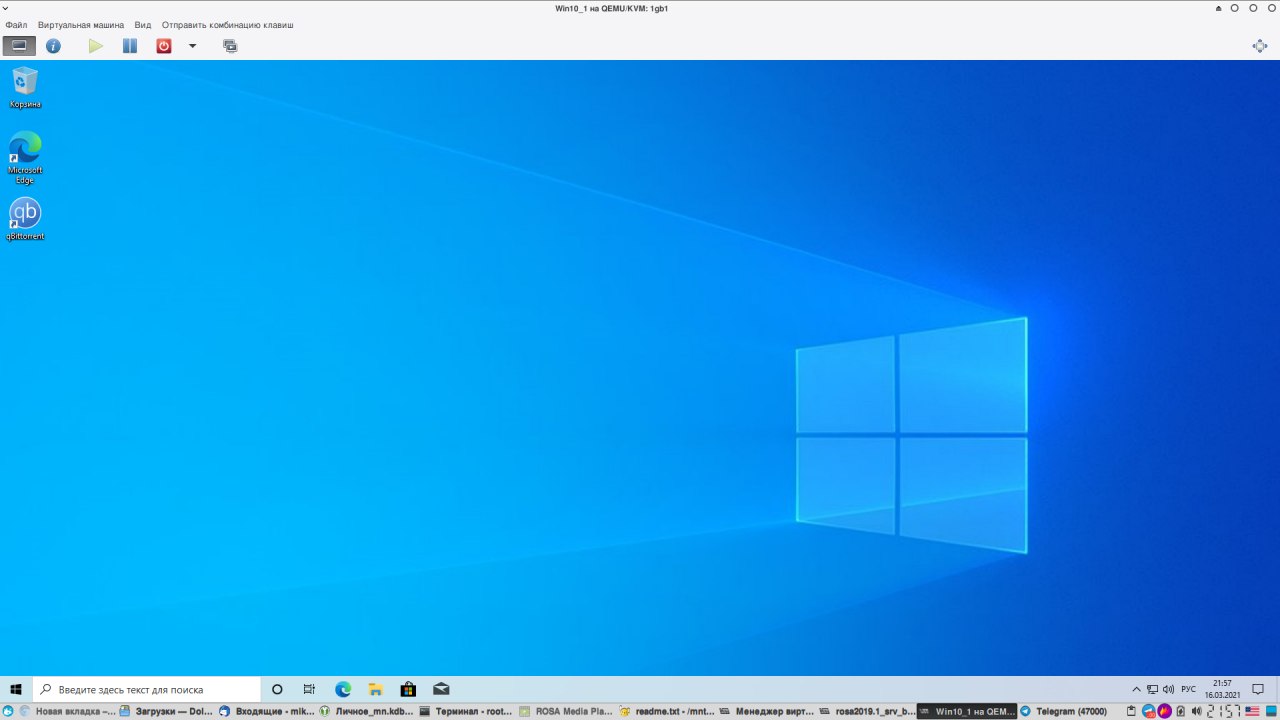Open host application launcher icon

point(8,712)
